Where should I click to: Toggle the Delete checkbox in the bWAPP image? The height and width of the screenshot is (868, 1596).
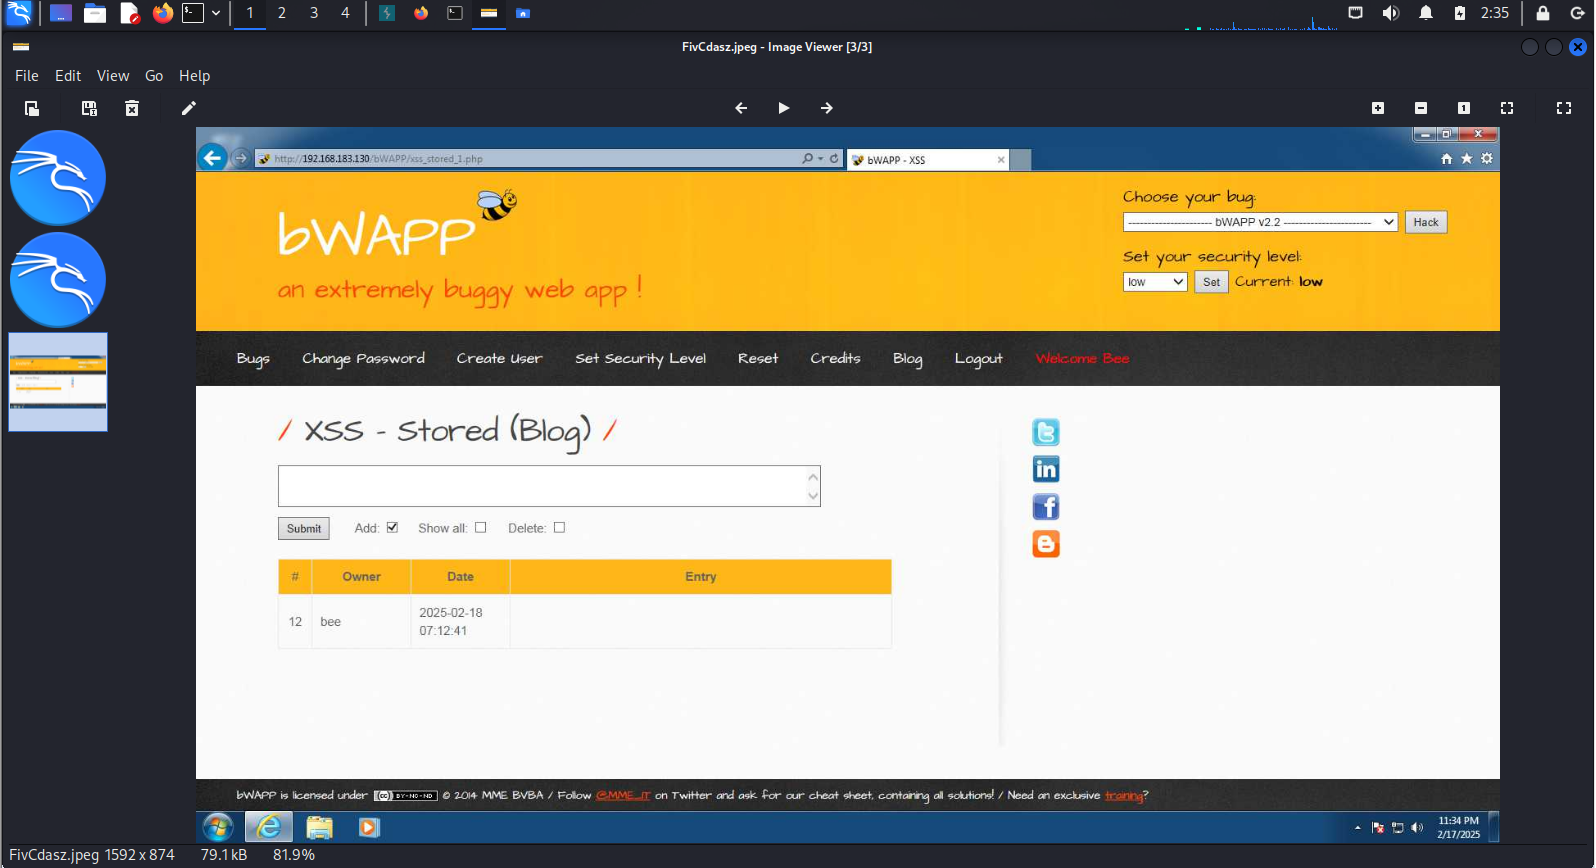pyautogui.click(x=560, y=528)
